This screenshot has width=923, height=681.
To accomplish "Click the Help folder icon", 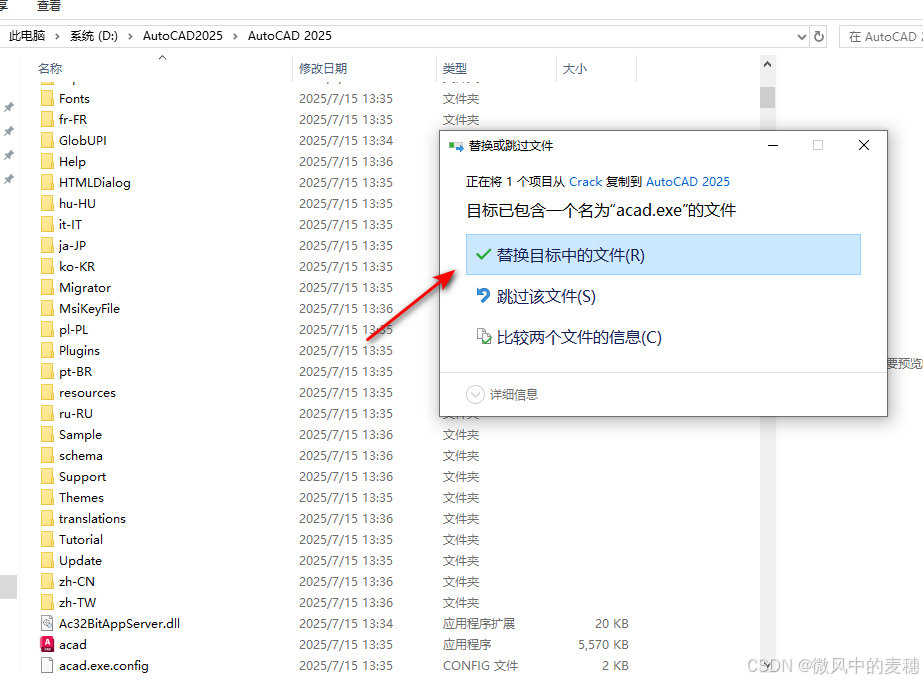I will coord(47,161).
